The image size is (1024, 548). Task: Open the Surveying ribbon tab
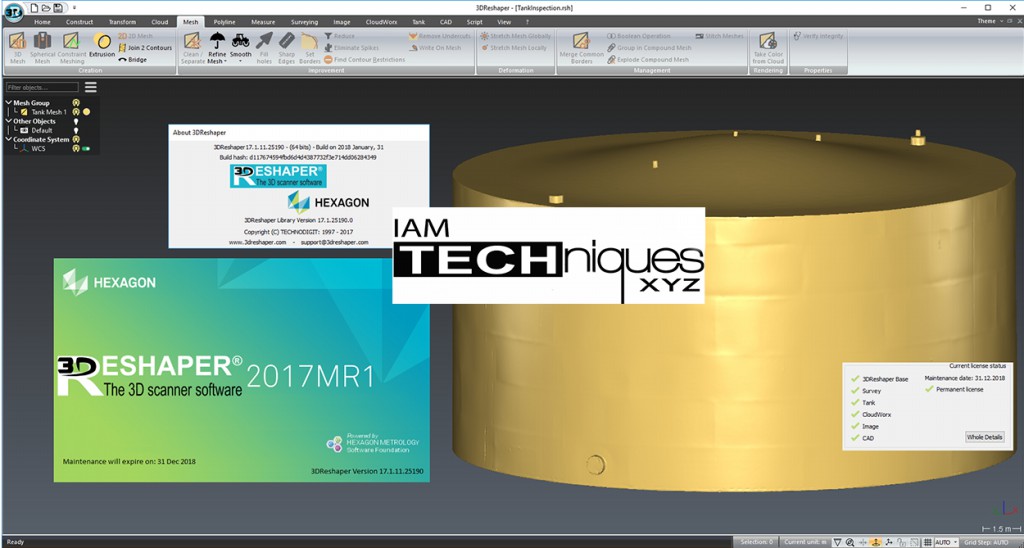(304, 22)
